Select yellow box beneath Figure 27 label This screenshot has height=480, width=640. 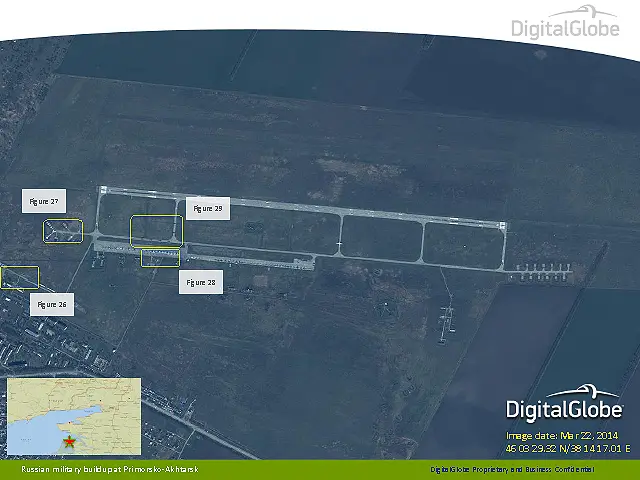(62, 231)
